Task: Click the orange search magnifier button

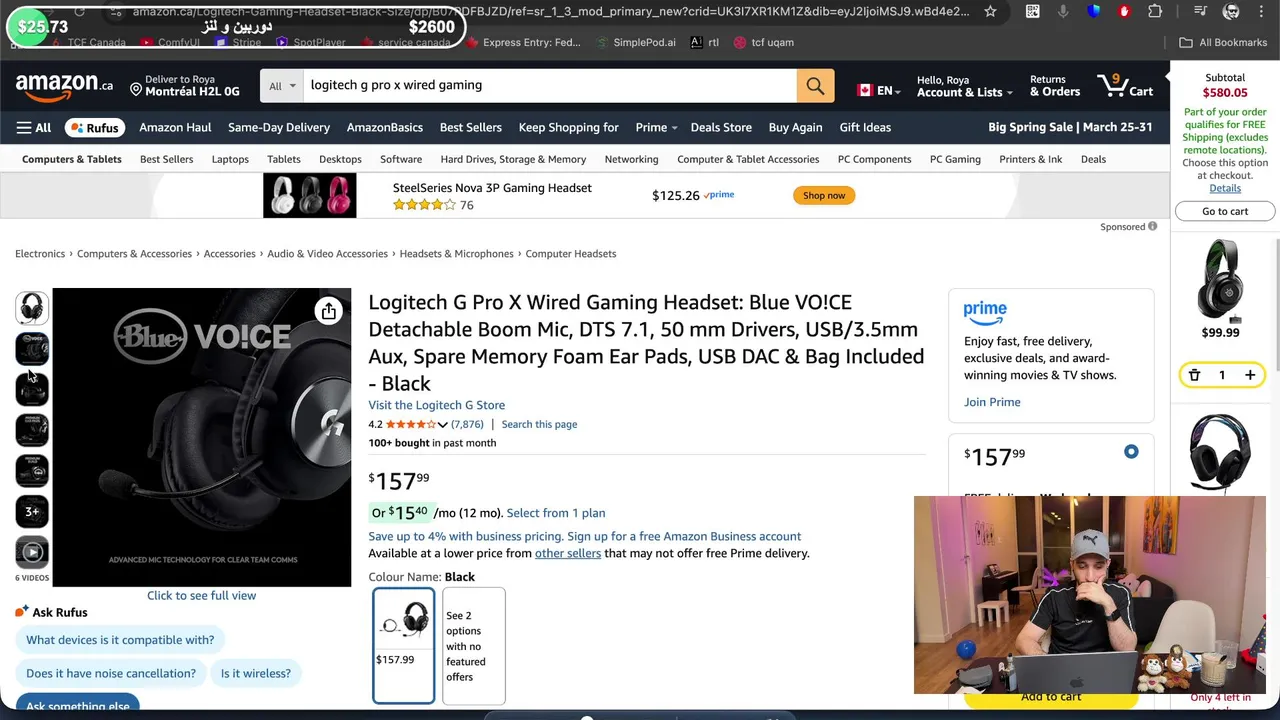Action: tap(815, 86)
